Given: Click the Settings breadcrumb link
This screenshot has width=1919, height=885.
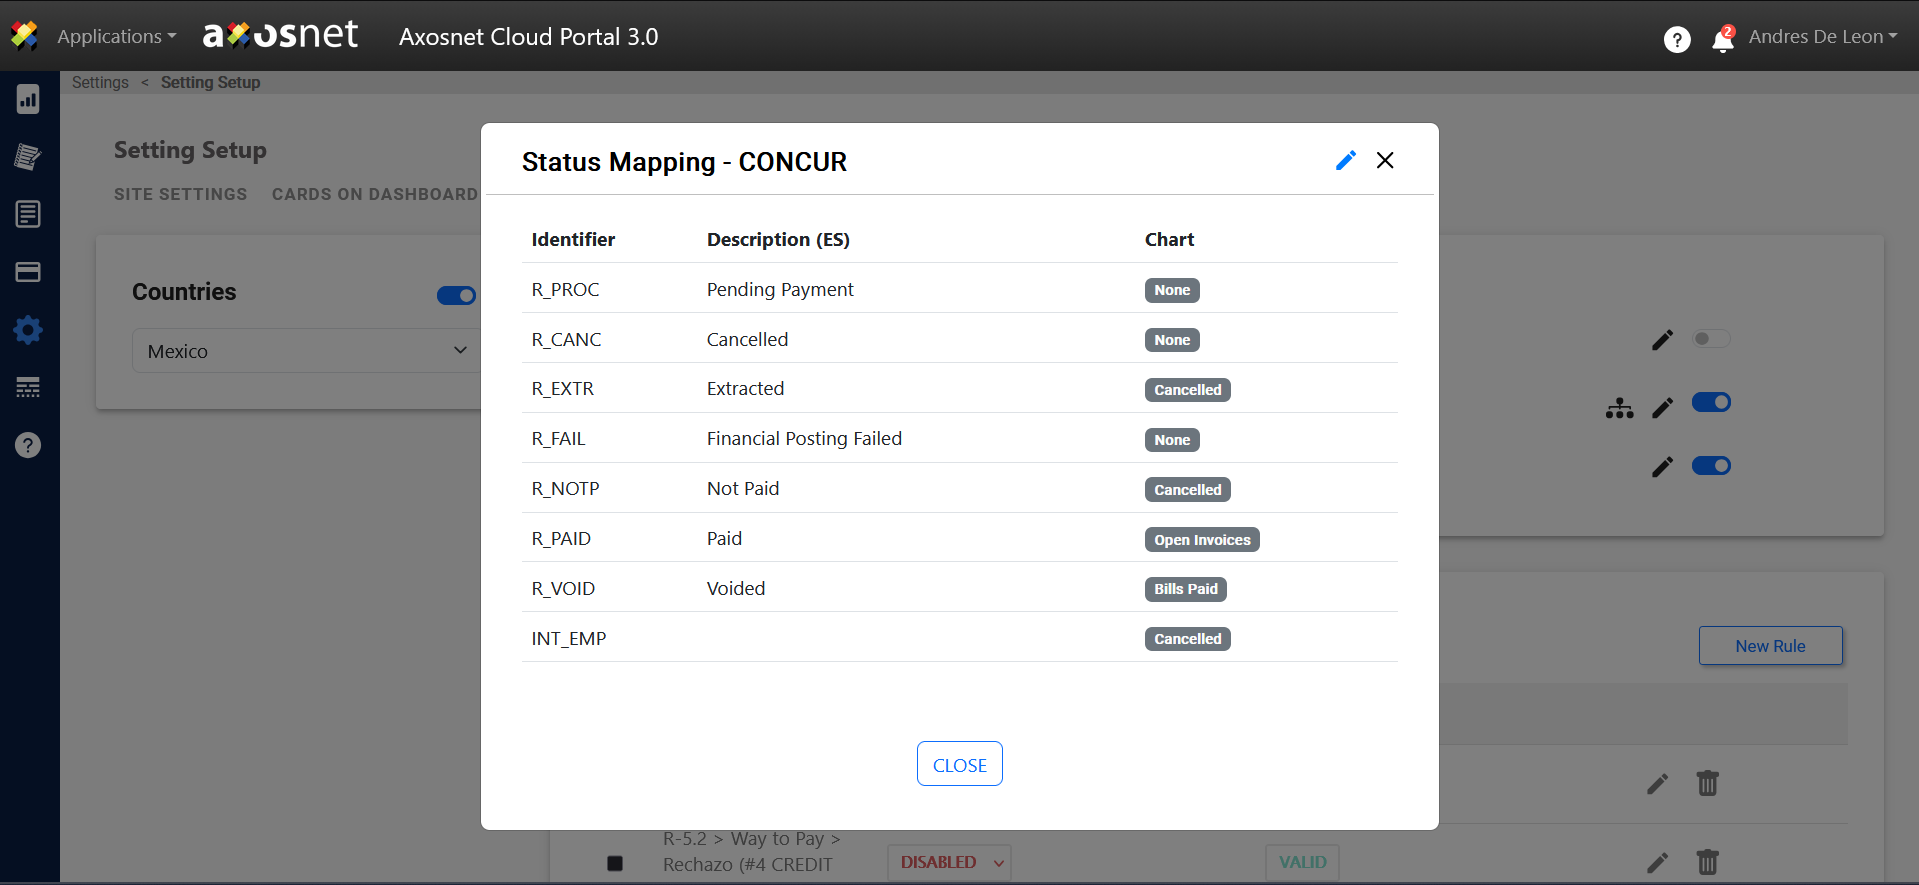Looking at the screenshot, I should click(100, 82).
